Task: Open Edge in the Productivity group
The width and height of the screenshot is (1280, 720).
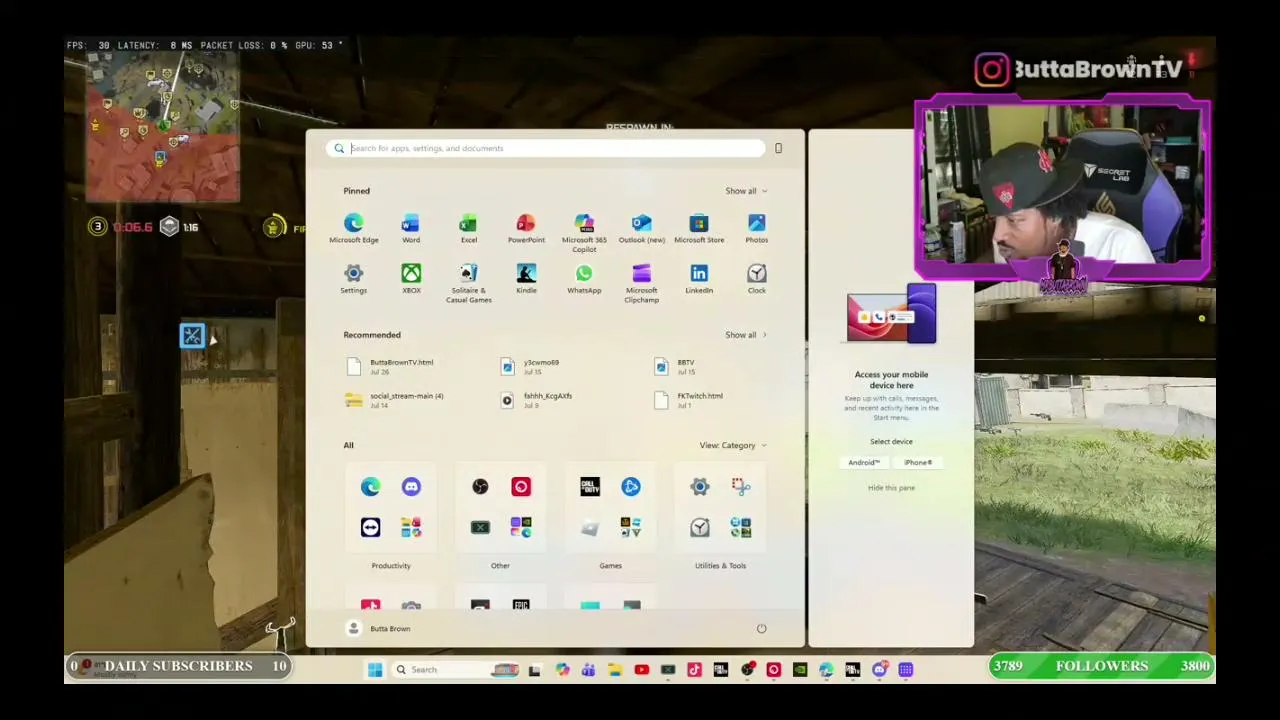Action: pos(370,487)
